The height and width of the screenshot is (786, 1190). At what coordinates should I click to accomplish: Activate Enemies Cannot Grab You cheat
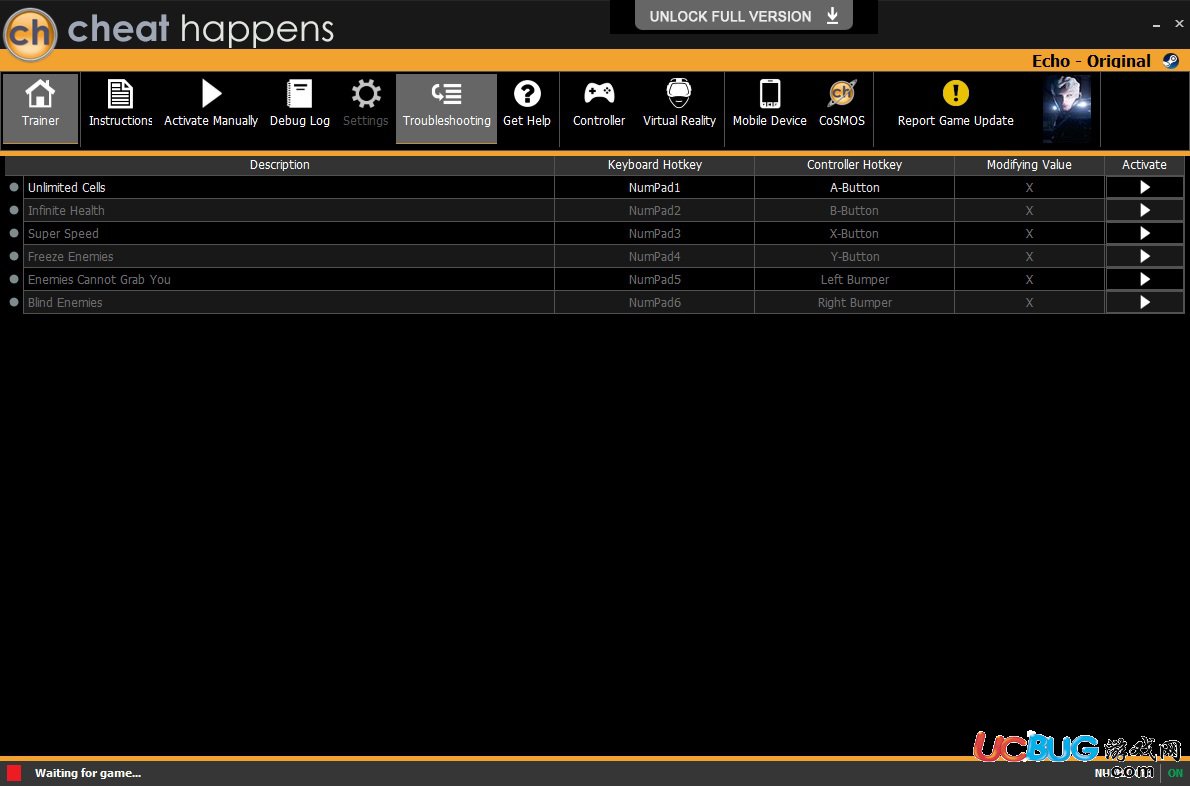[1144, 279]
